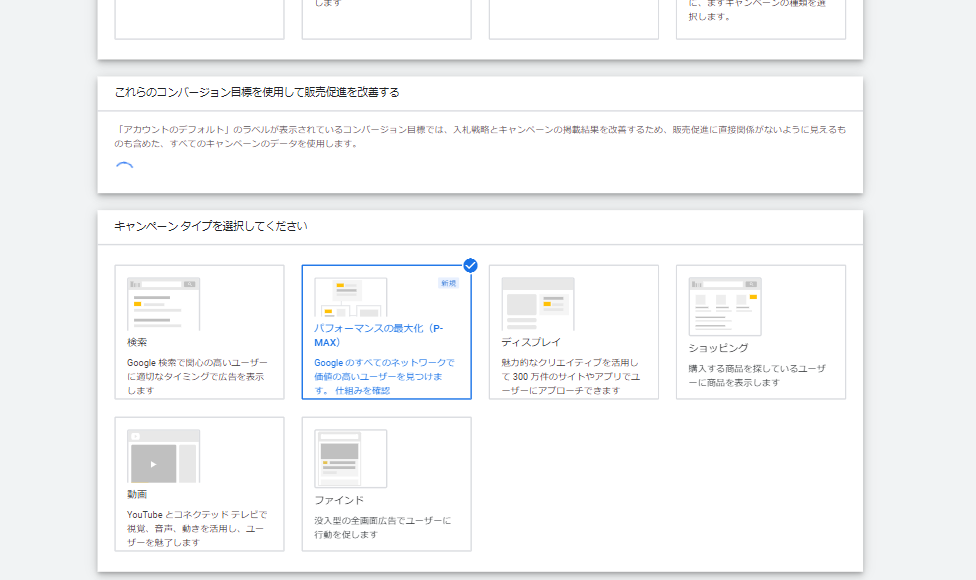Click the Video campaign illustration icon
976x580 pixels.
pos(164,456)
